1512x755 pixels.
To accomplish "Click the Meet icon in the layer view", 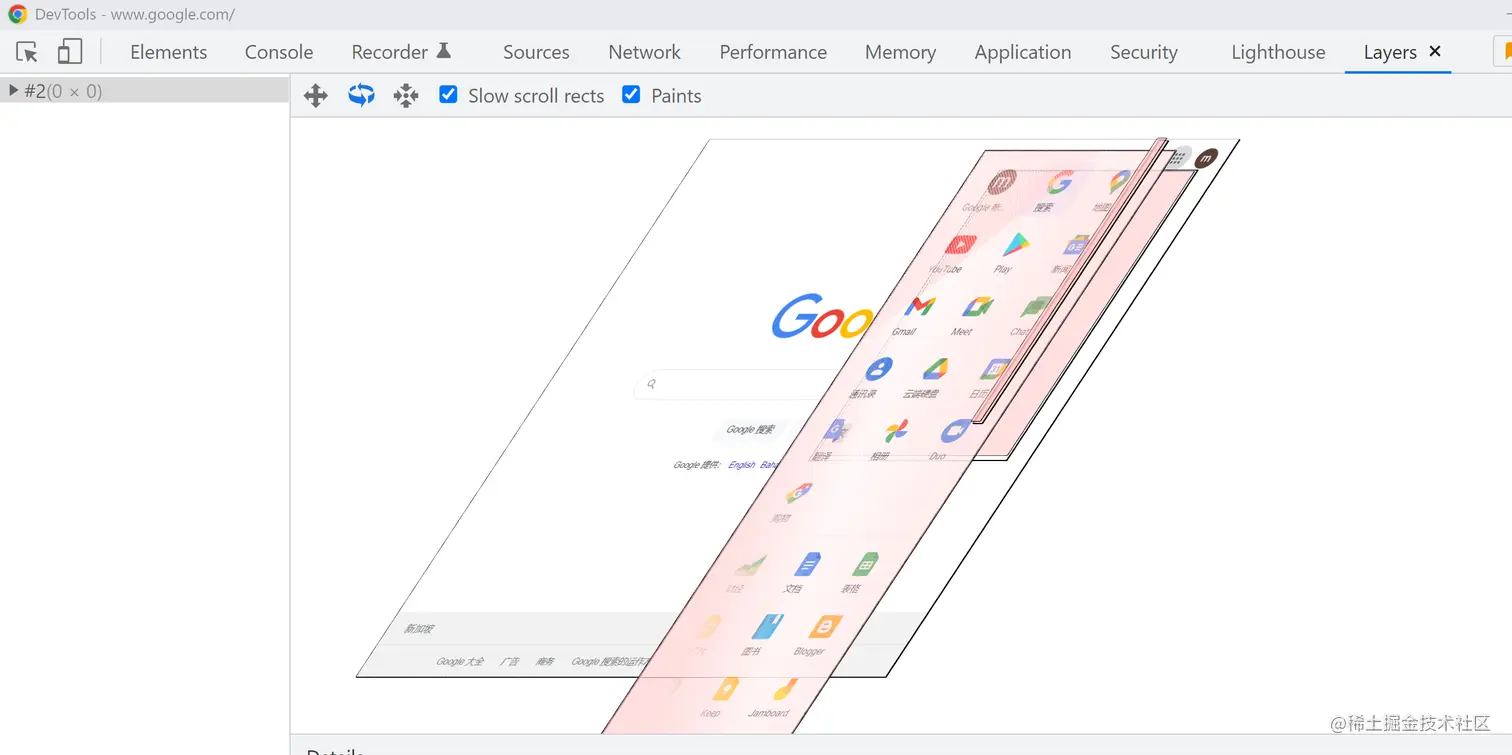I will [977, 307].
